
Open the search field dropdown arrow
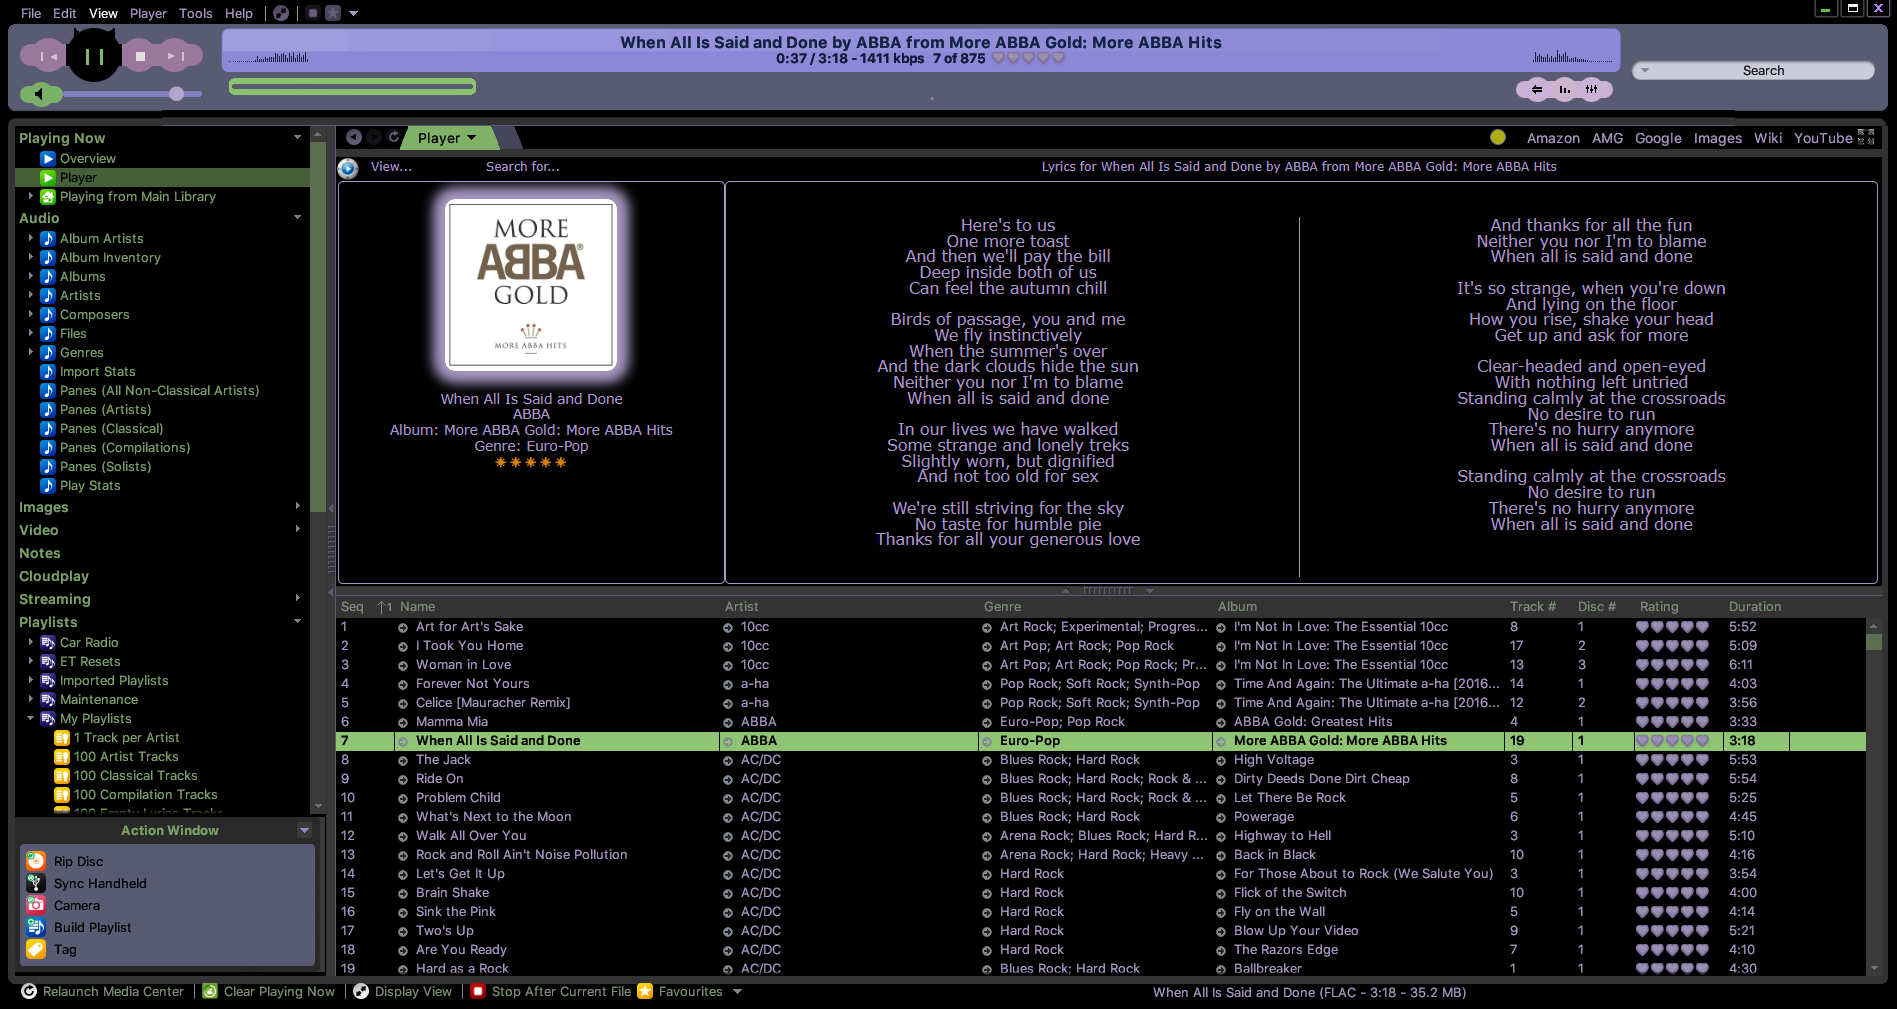[1644, 71]
